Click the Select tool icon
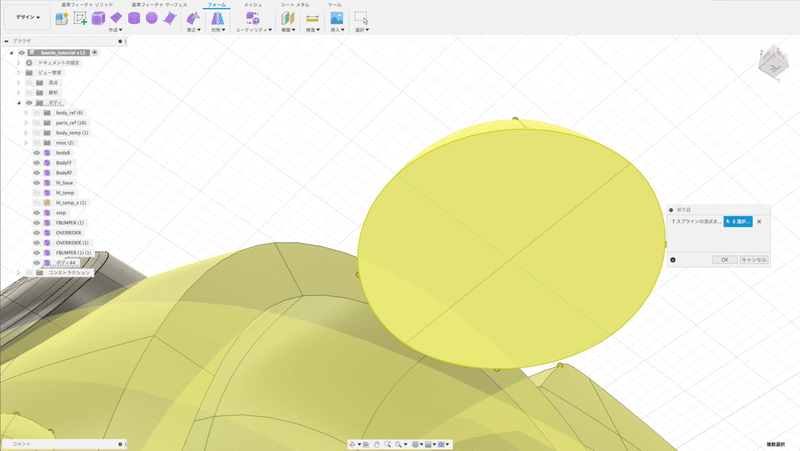Viewport: 800px width, 451px height. (361, 18)
